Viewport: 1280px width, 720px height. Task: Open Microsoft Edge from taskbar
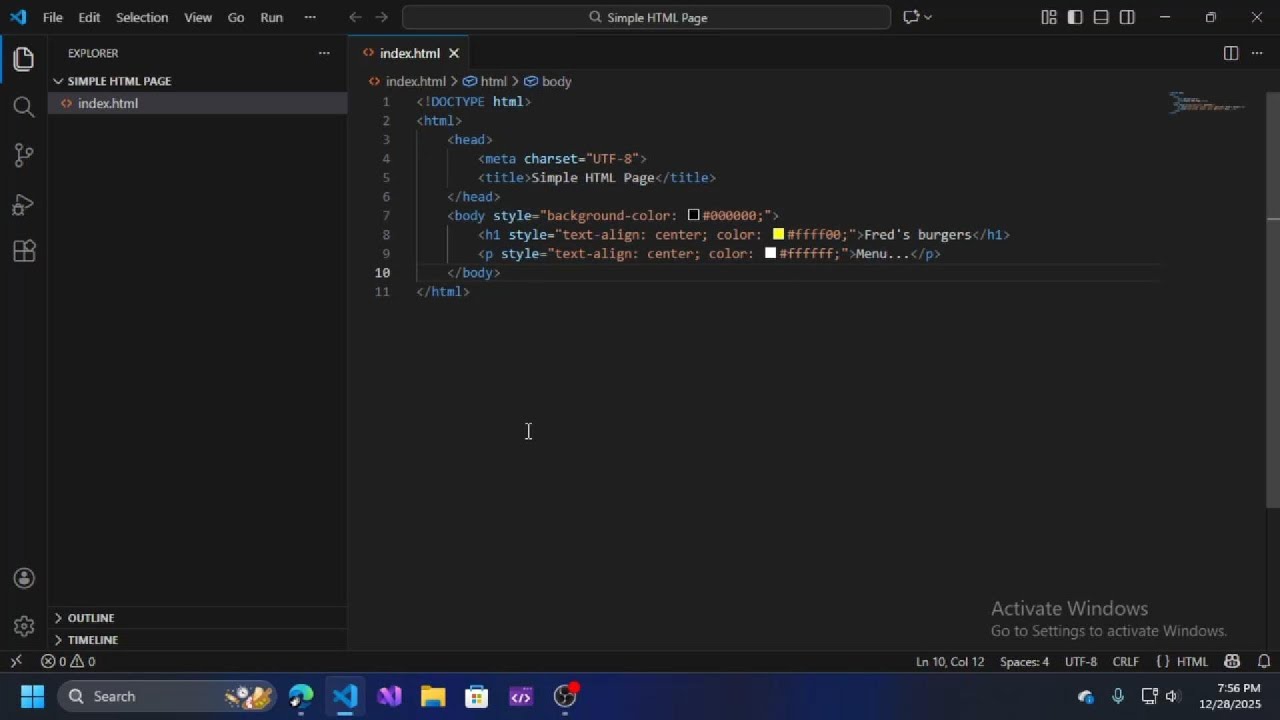pyautogui.click(x=301, y=696)
